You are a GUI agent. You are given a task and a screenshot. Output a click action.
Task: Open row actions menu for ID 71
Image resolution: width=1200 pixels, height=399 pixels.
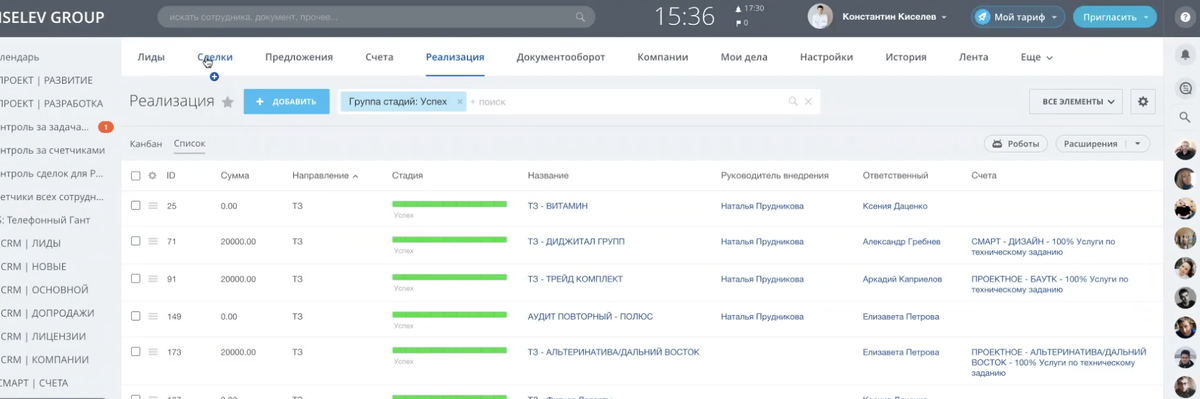pyautogui.click(x=153, y=242)
